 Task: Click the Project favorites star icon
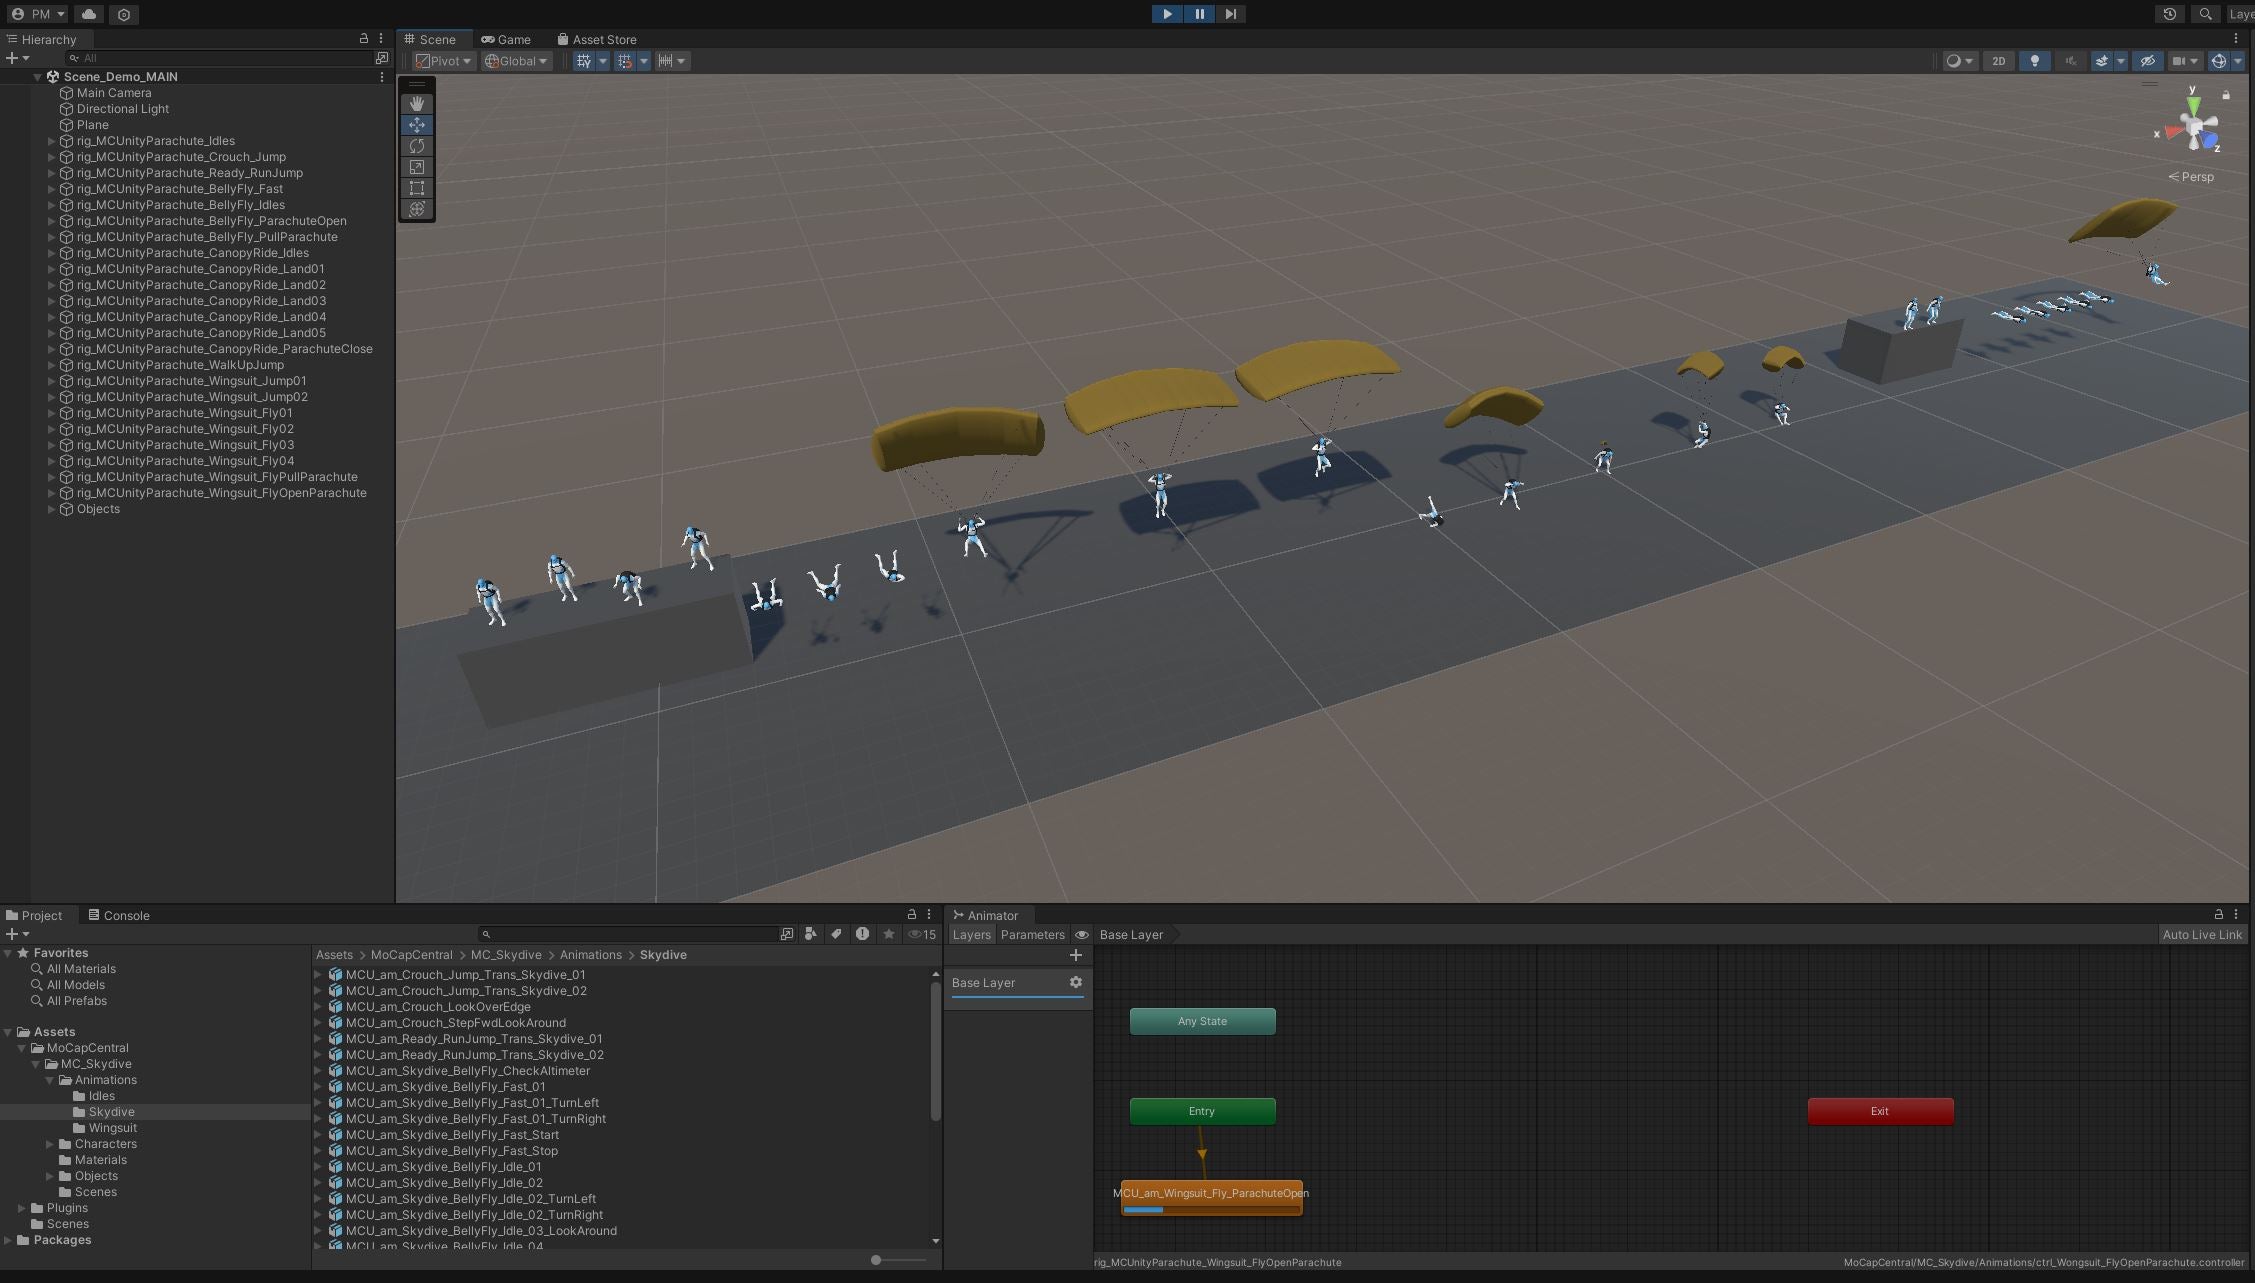[888, 934]
